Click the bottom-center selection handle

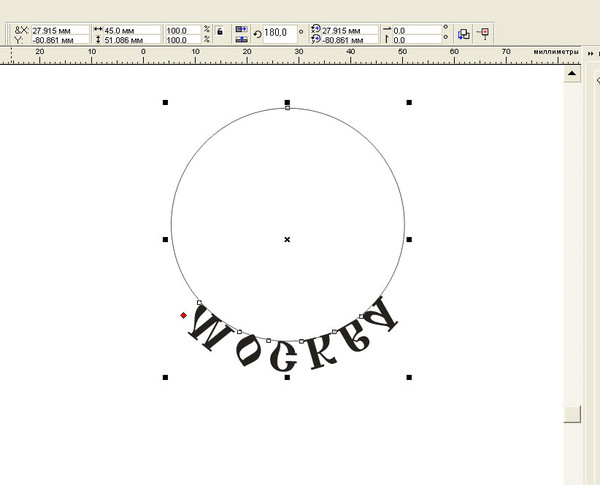tap(287, 377)
